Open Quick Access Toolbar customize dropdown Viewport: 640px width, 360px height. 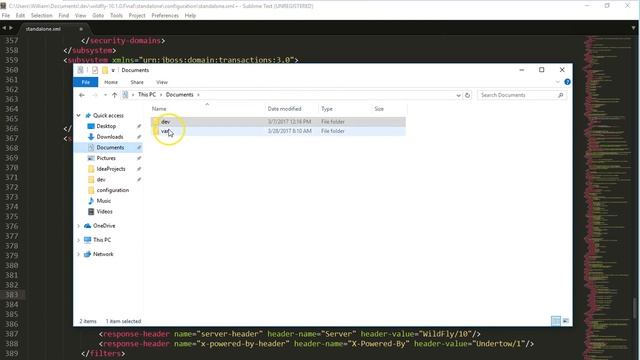pyautogui.click(x=113, y=71)
